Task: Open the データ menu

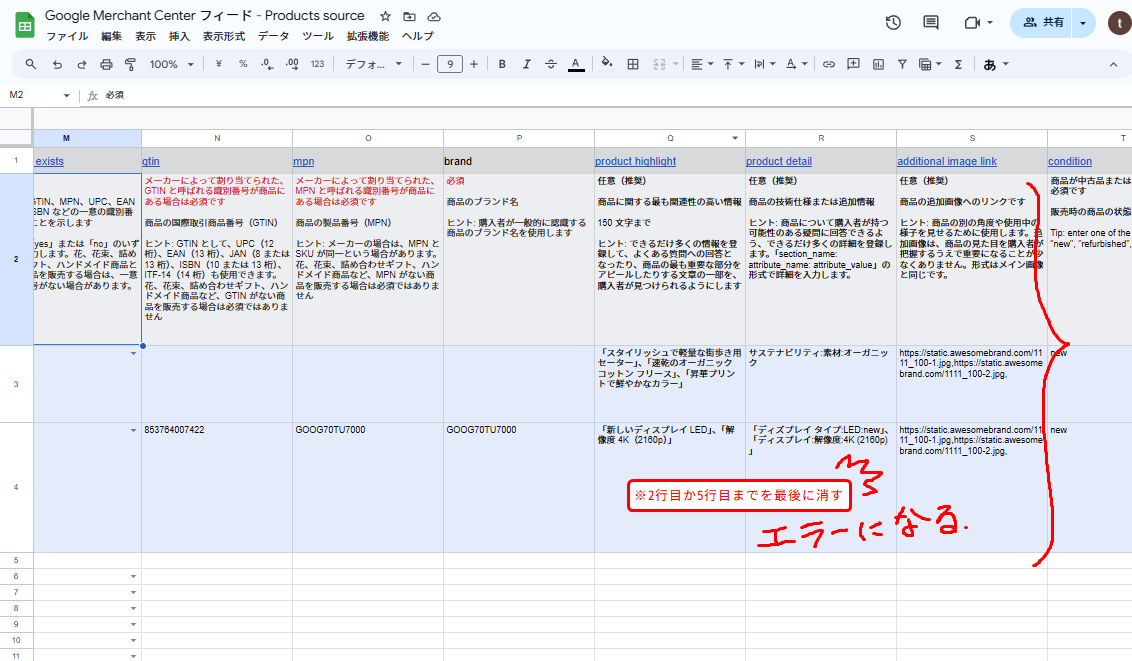Action: coord(273,36)
